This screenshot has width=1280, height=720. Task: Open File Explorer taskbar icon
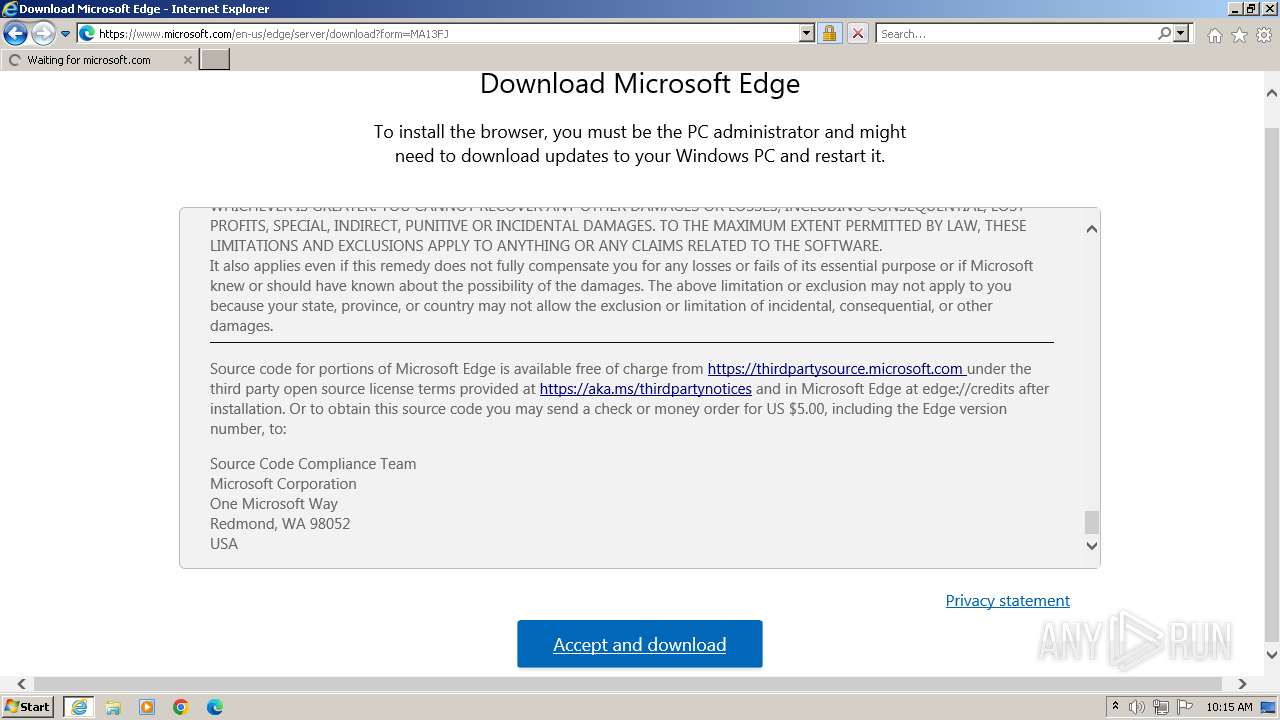(x=113, y=707)
